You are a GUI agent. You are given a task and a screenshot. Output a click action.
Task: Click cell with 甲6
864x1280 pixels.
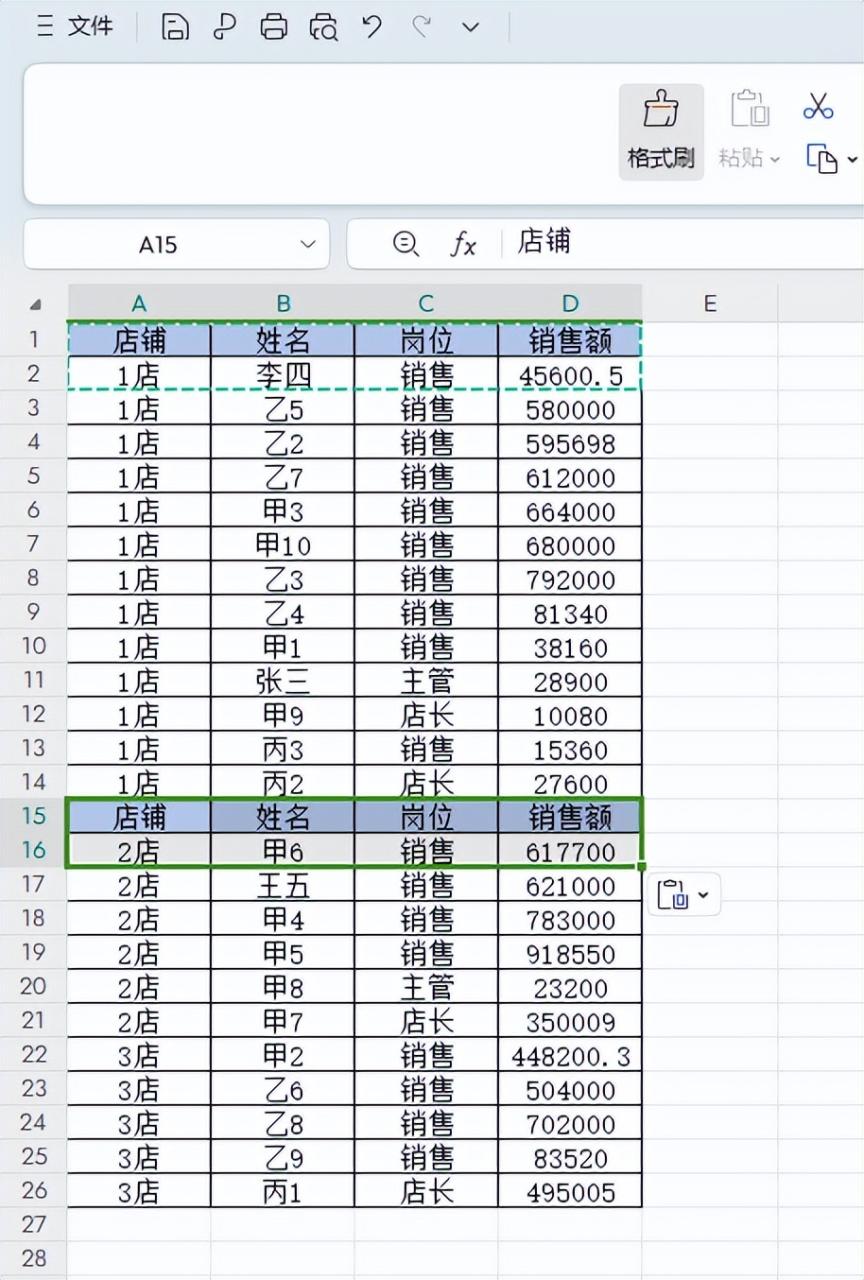(283, 851)
